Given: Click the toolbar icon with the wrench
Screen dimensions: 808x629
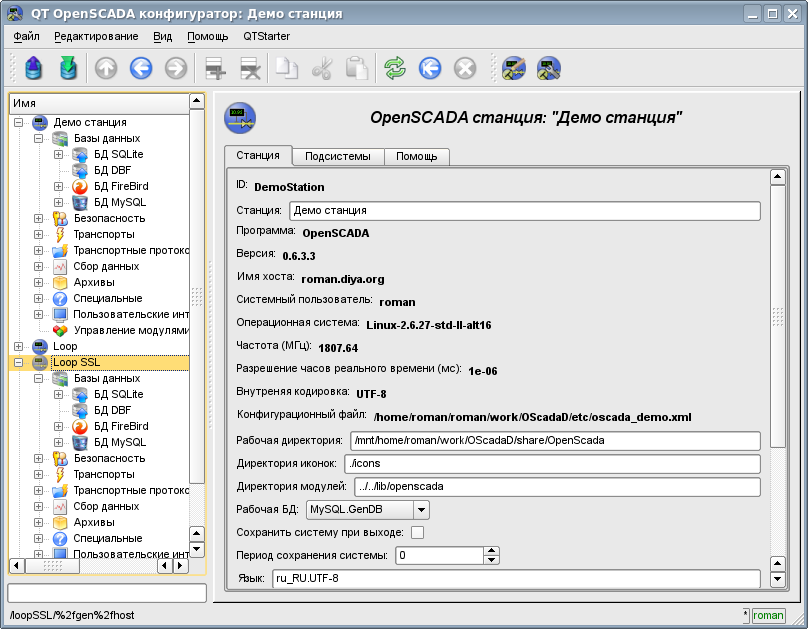Looking at the screenshot, I should click(549, 68).
